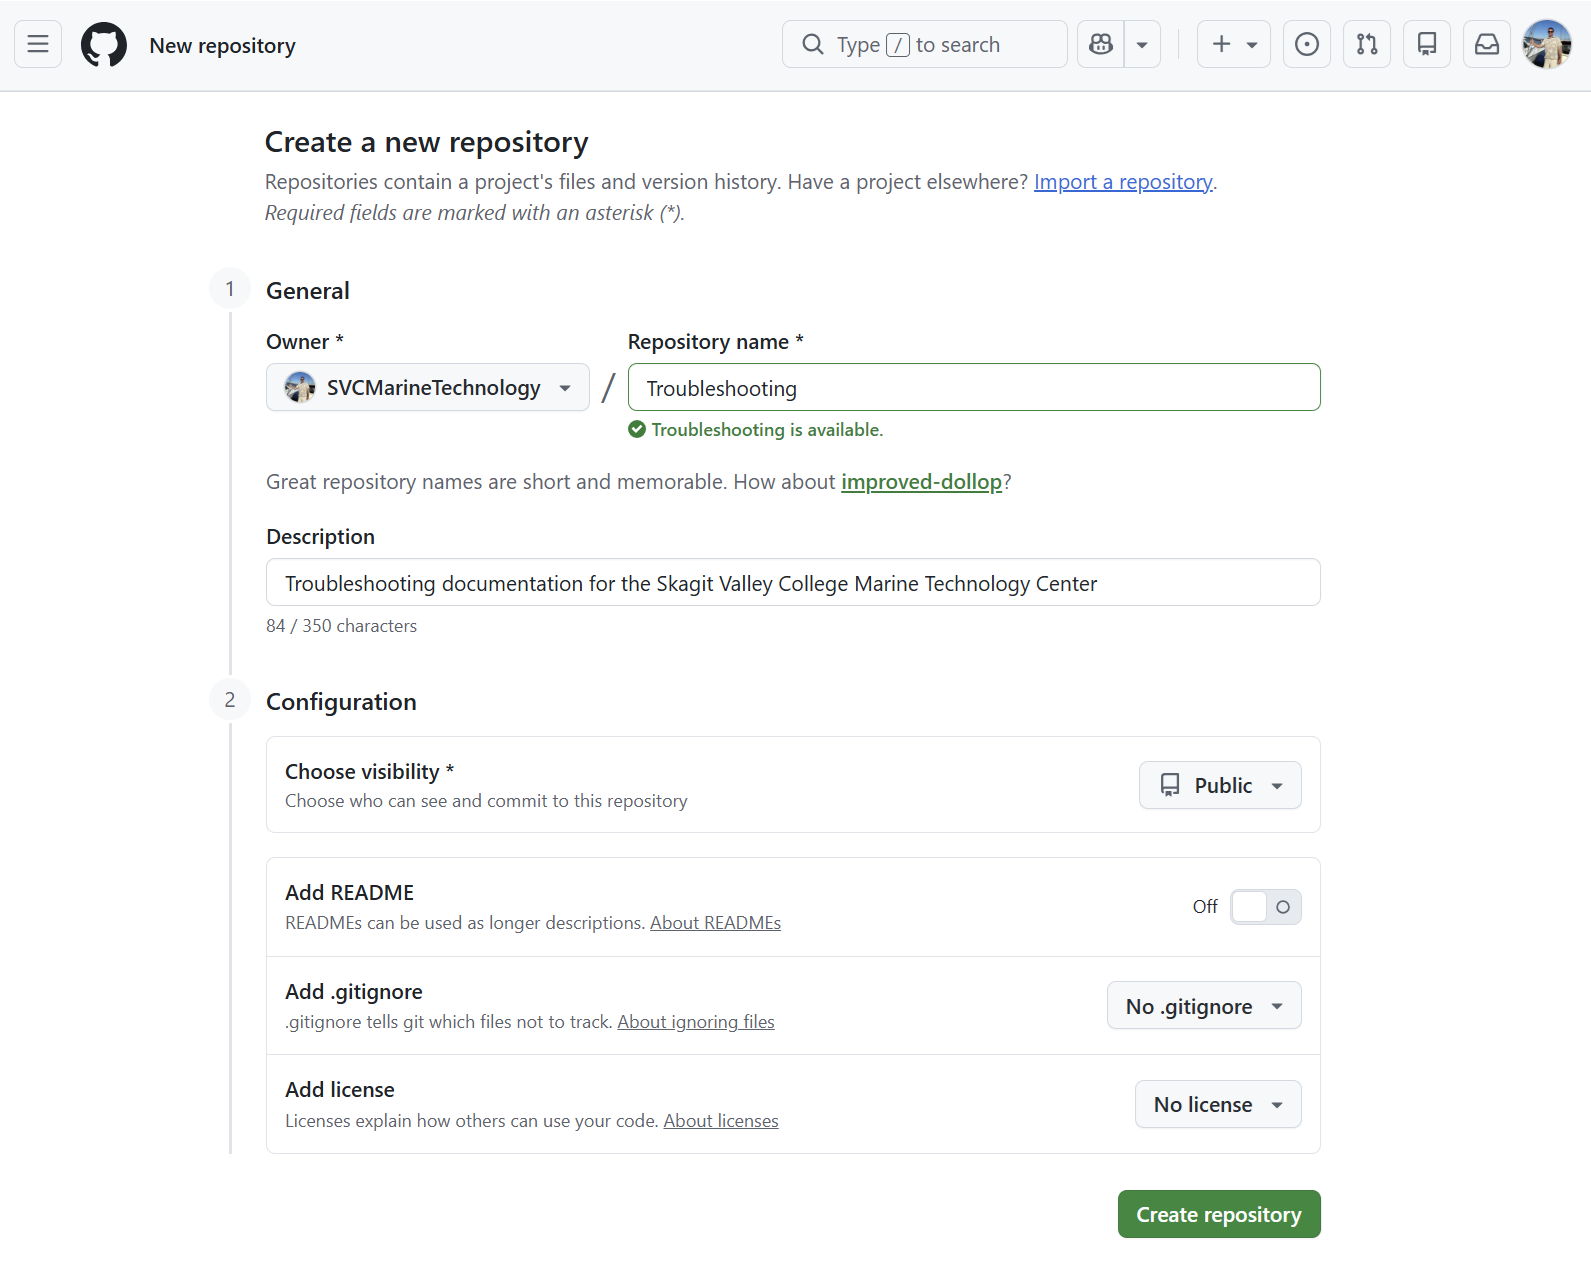Click the 'Create a new repository' heading

(426, 142)
